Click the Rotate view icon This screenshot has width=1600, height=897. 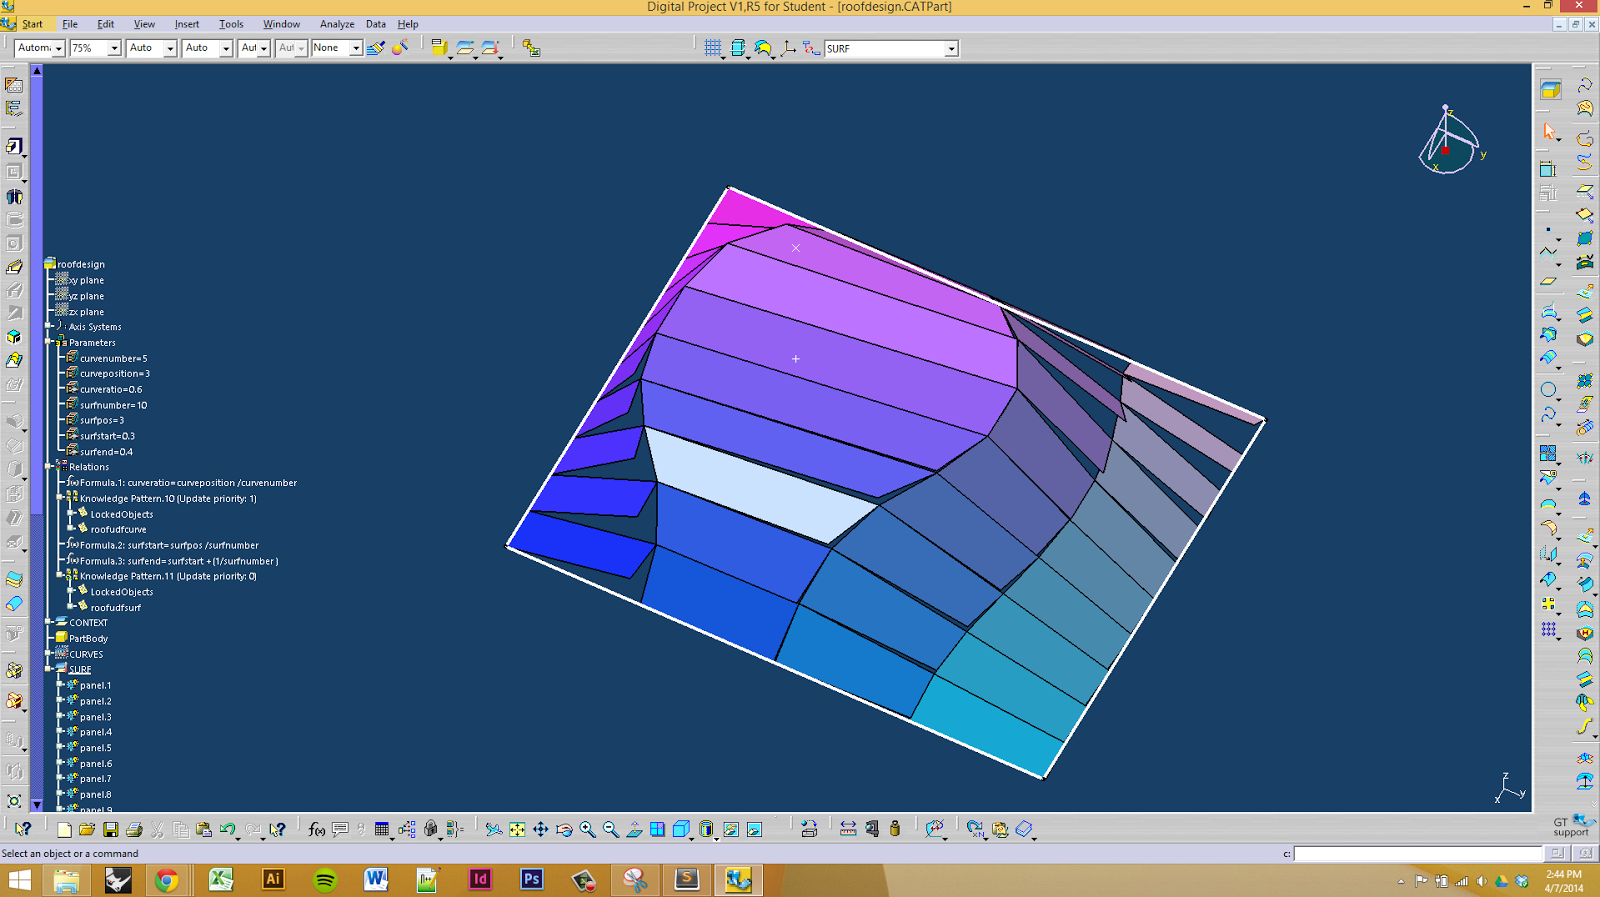(x=564, y=829)
